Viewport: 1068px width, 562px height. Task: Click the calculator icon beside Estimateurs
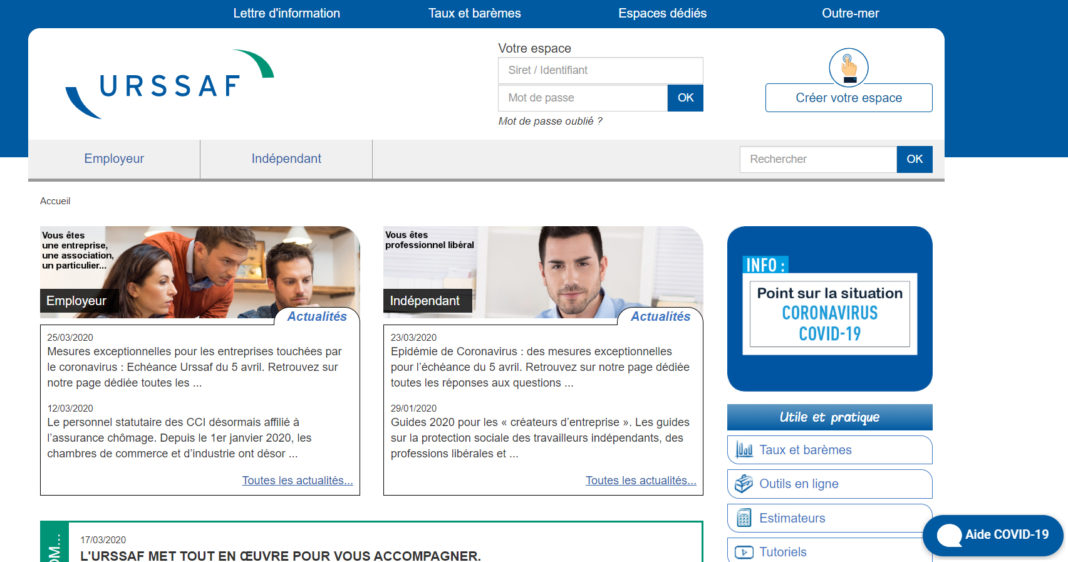pyautogui.click(x=744, y=518)
